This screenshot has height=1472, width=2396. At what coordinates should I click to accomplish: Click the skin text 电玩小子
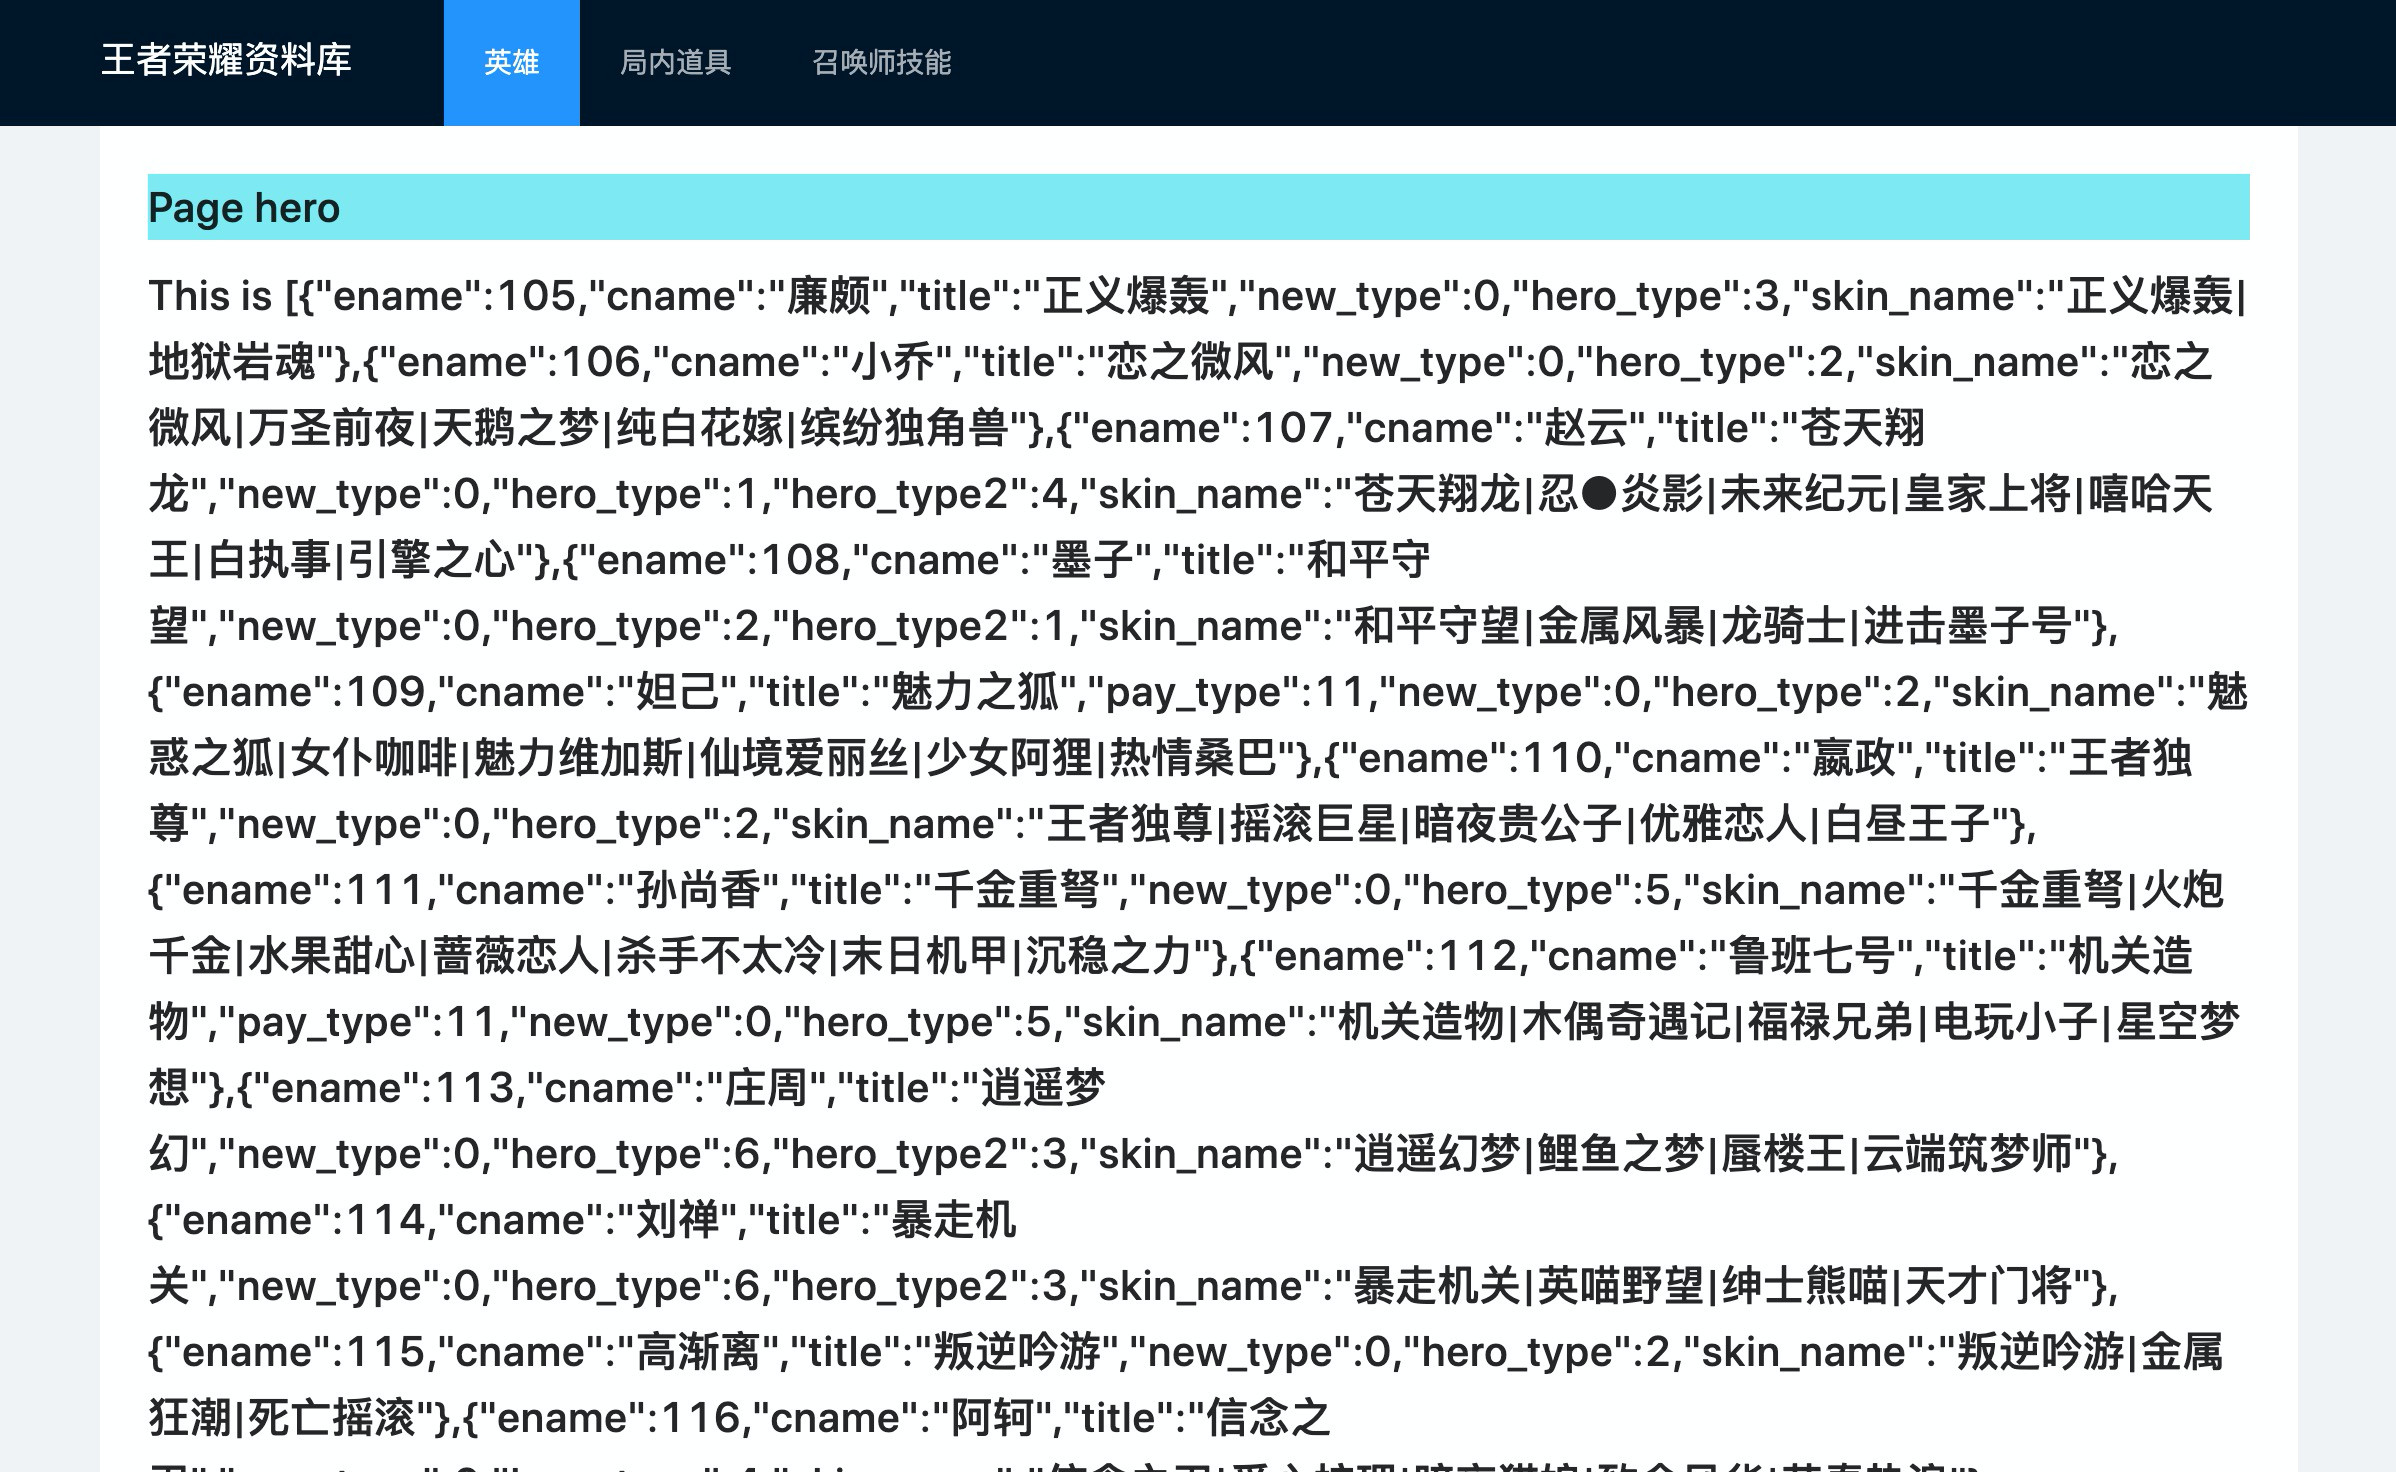(2015, 1022)
